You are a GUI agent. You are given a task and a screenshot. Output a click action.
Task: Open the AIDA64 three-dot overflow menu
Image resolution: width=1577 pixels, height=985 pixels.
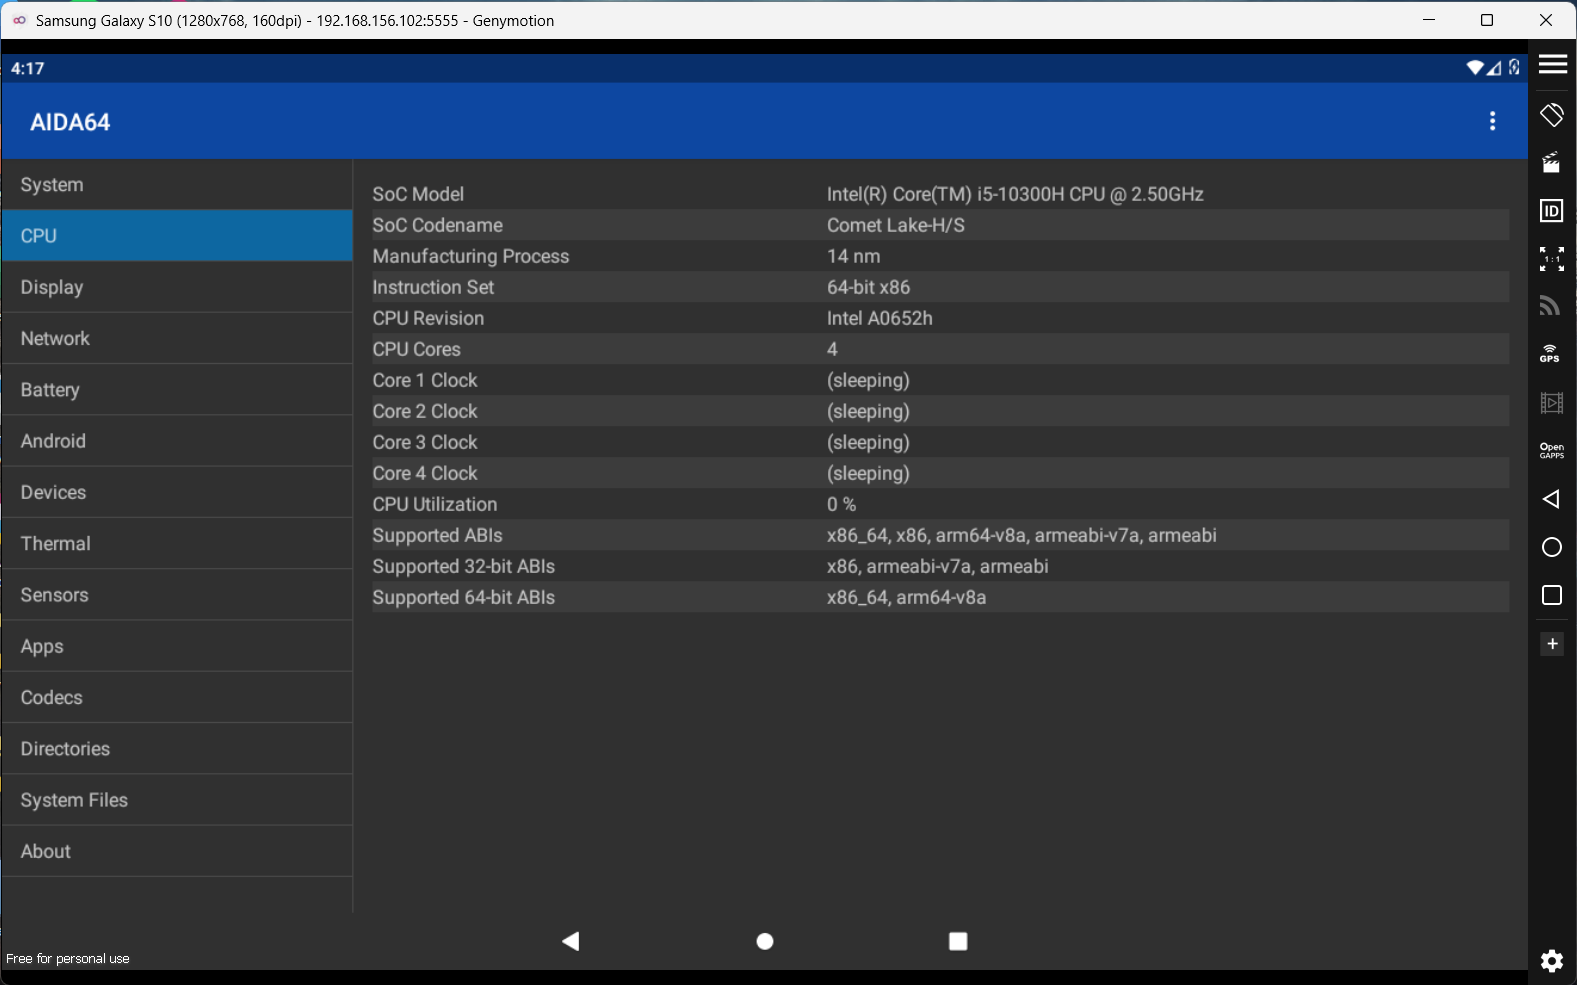tap(1492, 121)
